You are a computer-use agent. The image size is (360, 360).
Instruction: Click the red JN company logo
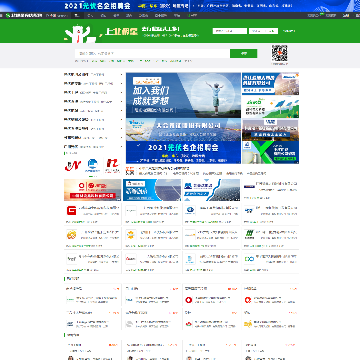pos(73,166)
